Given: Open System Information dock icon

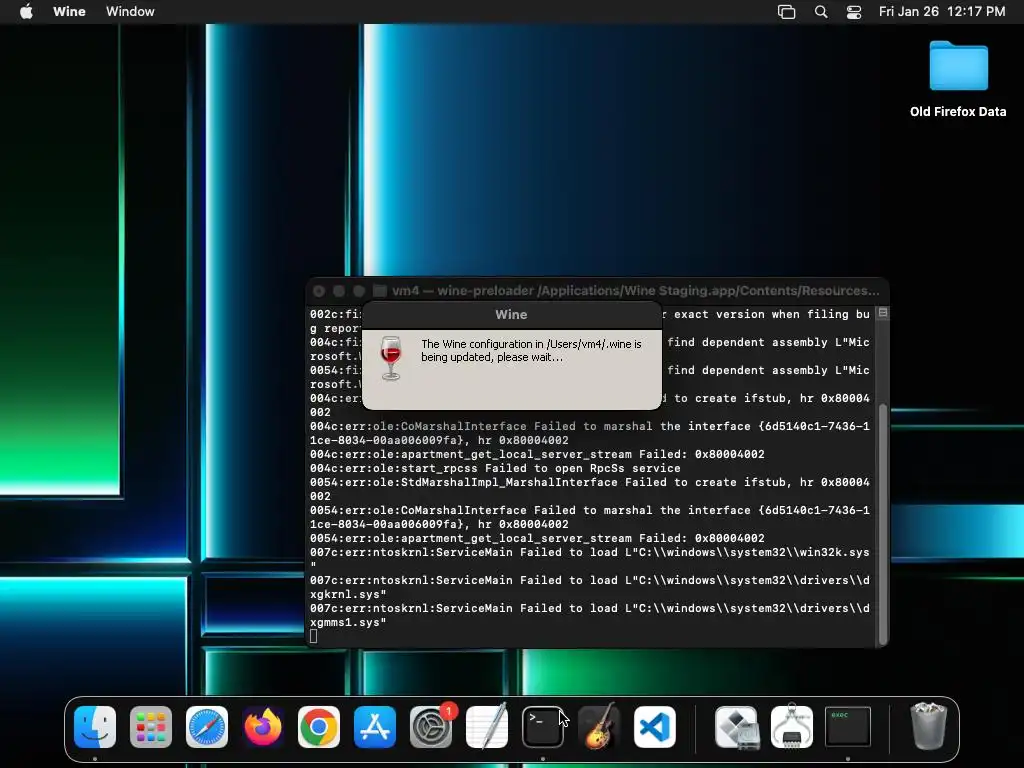Looking at the screenshot, I should click(792, 727).
